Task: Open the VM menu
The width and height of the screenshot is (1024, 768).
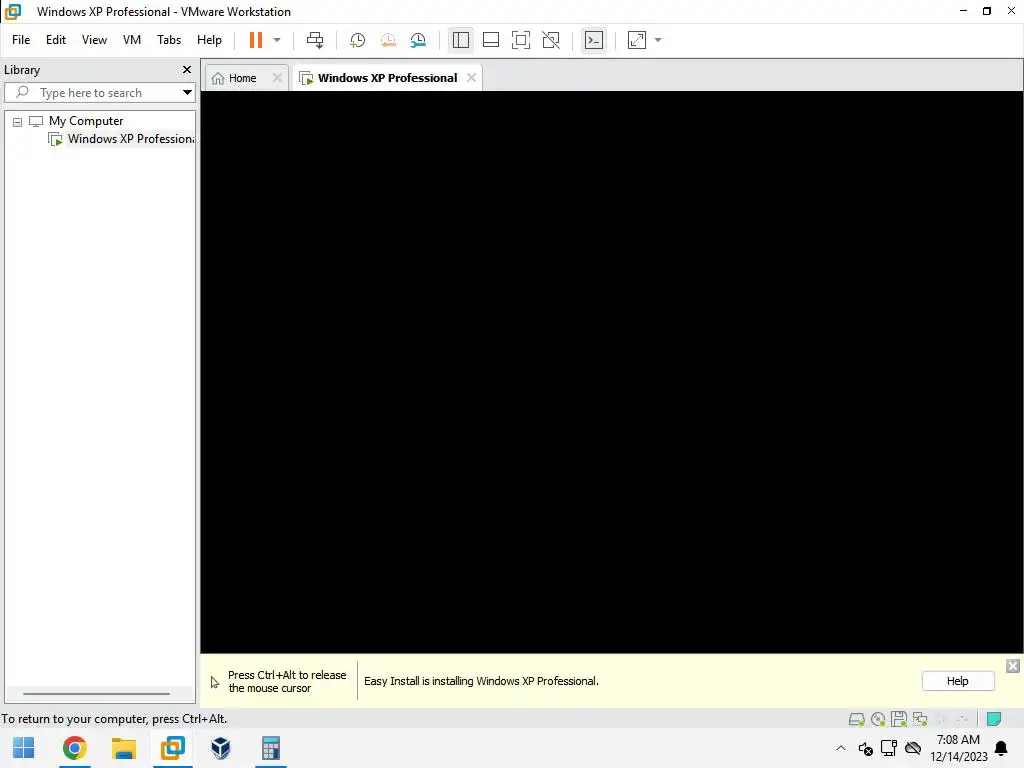Action: pos(132,40)
